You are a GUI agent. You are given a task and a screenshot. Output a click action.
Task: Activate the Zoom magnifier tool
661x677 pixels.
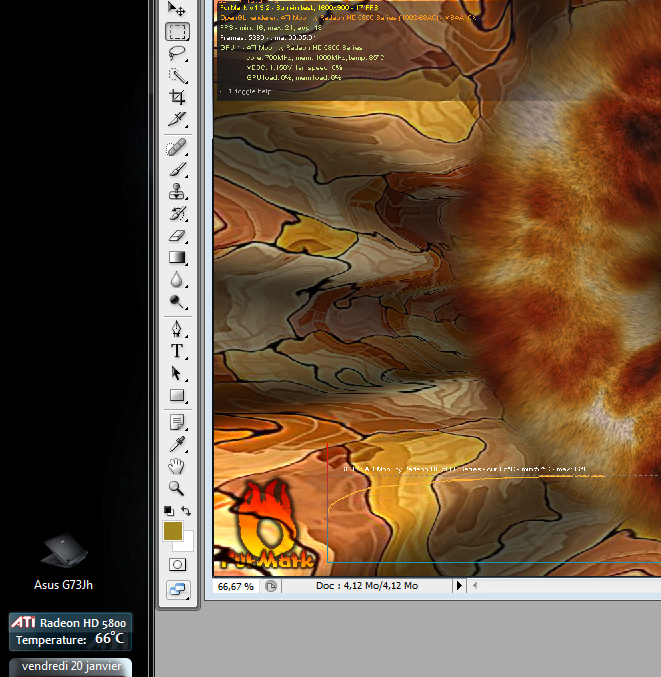coord(178,488)
